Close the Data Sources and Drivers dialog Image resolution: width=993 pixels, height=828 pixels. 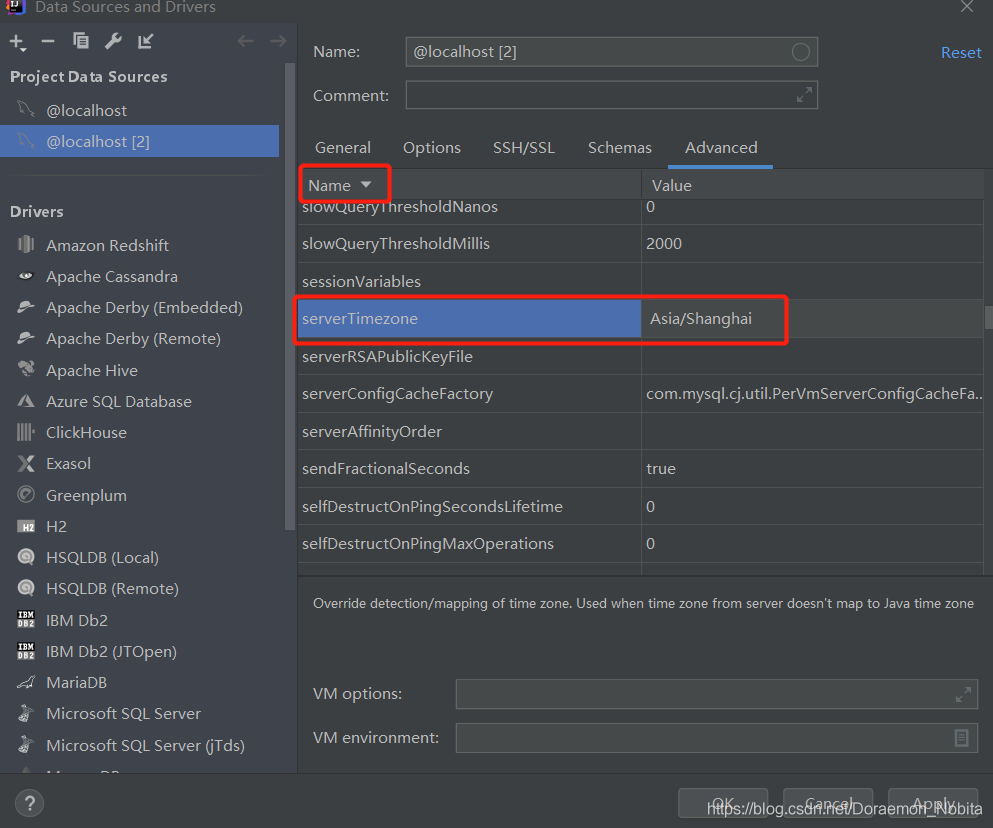pyautogui.click(x=966, y=7)
